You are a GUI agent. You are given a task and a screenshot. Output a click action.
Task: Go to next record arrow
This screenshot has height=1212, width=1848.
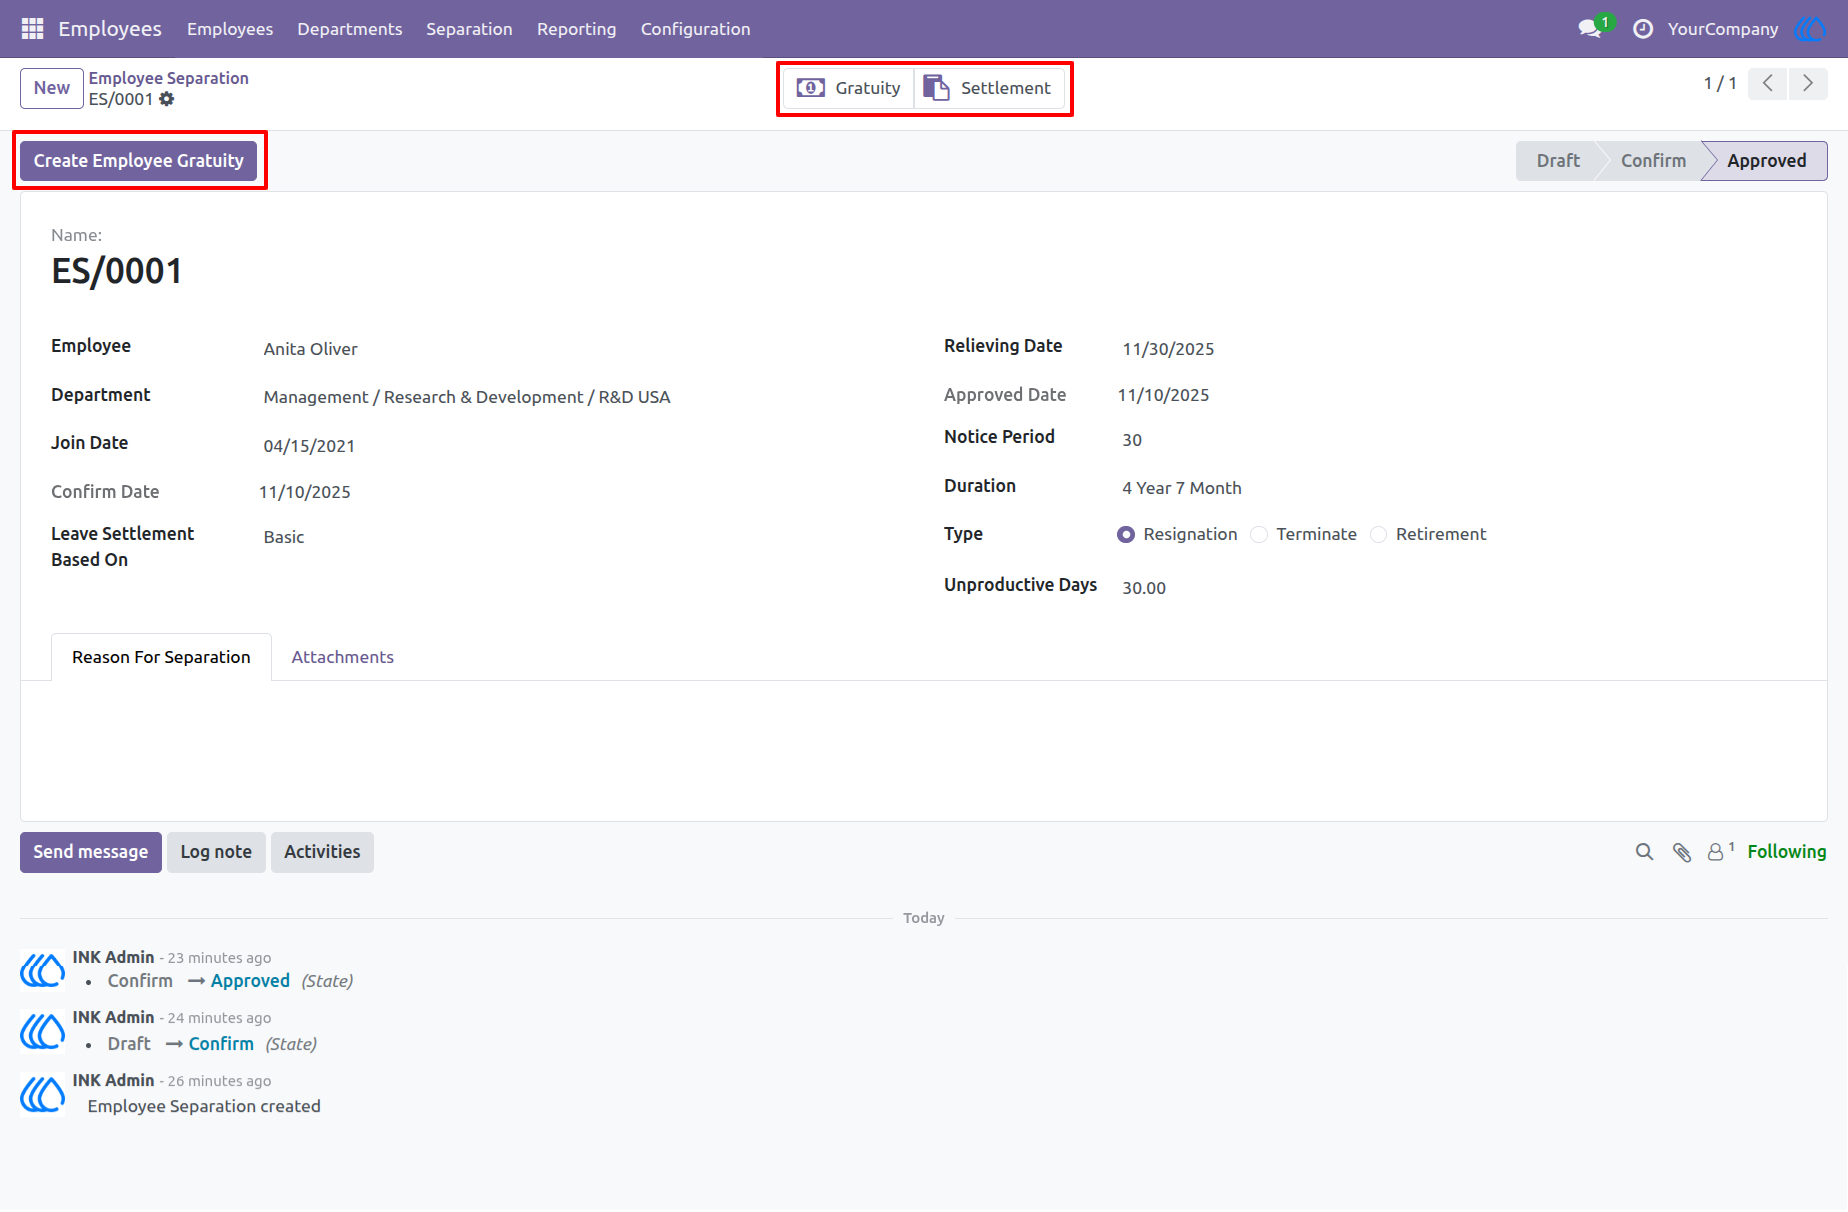click(x=1808, y=84)
